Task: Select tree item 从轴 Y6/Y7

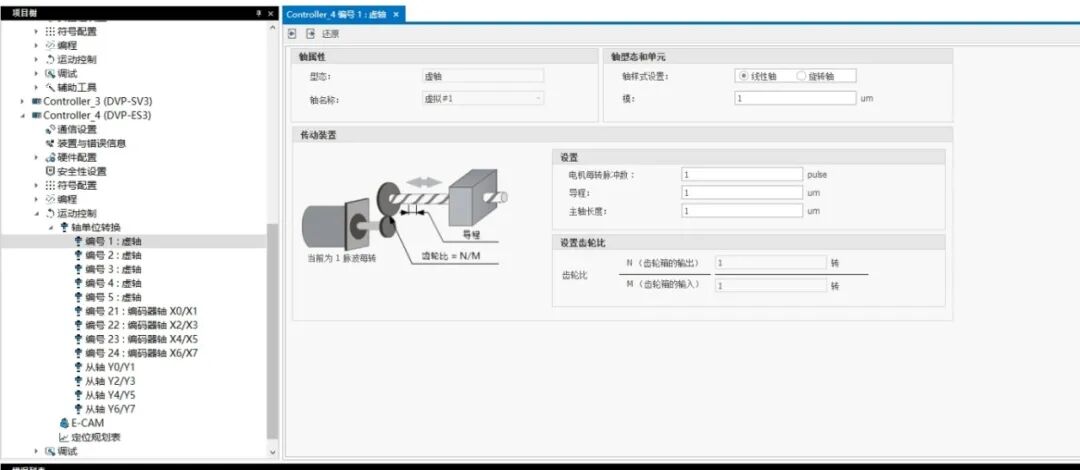Action: (x=110, y=409)
